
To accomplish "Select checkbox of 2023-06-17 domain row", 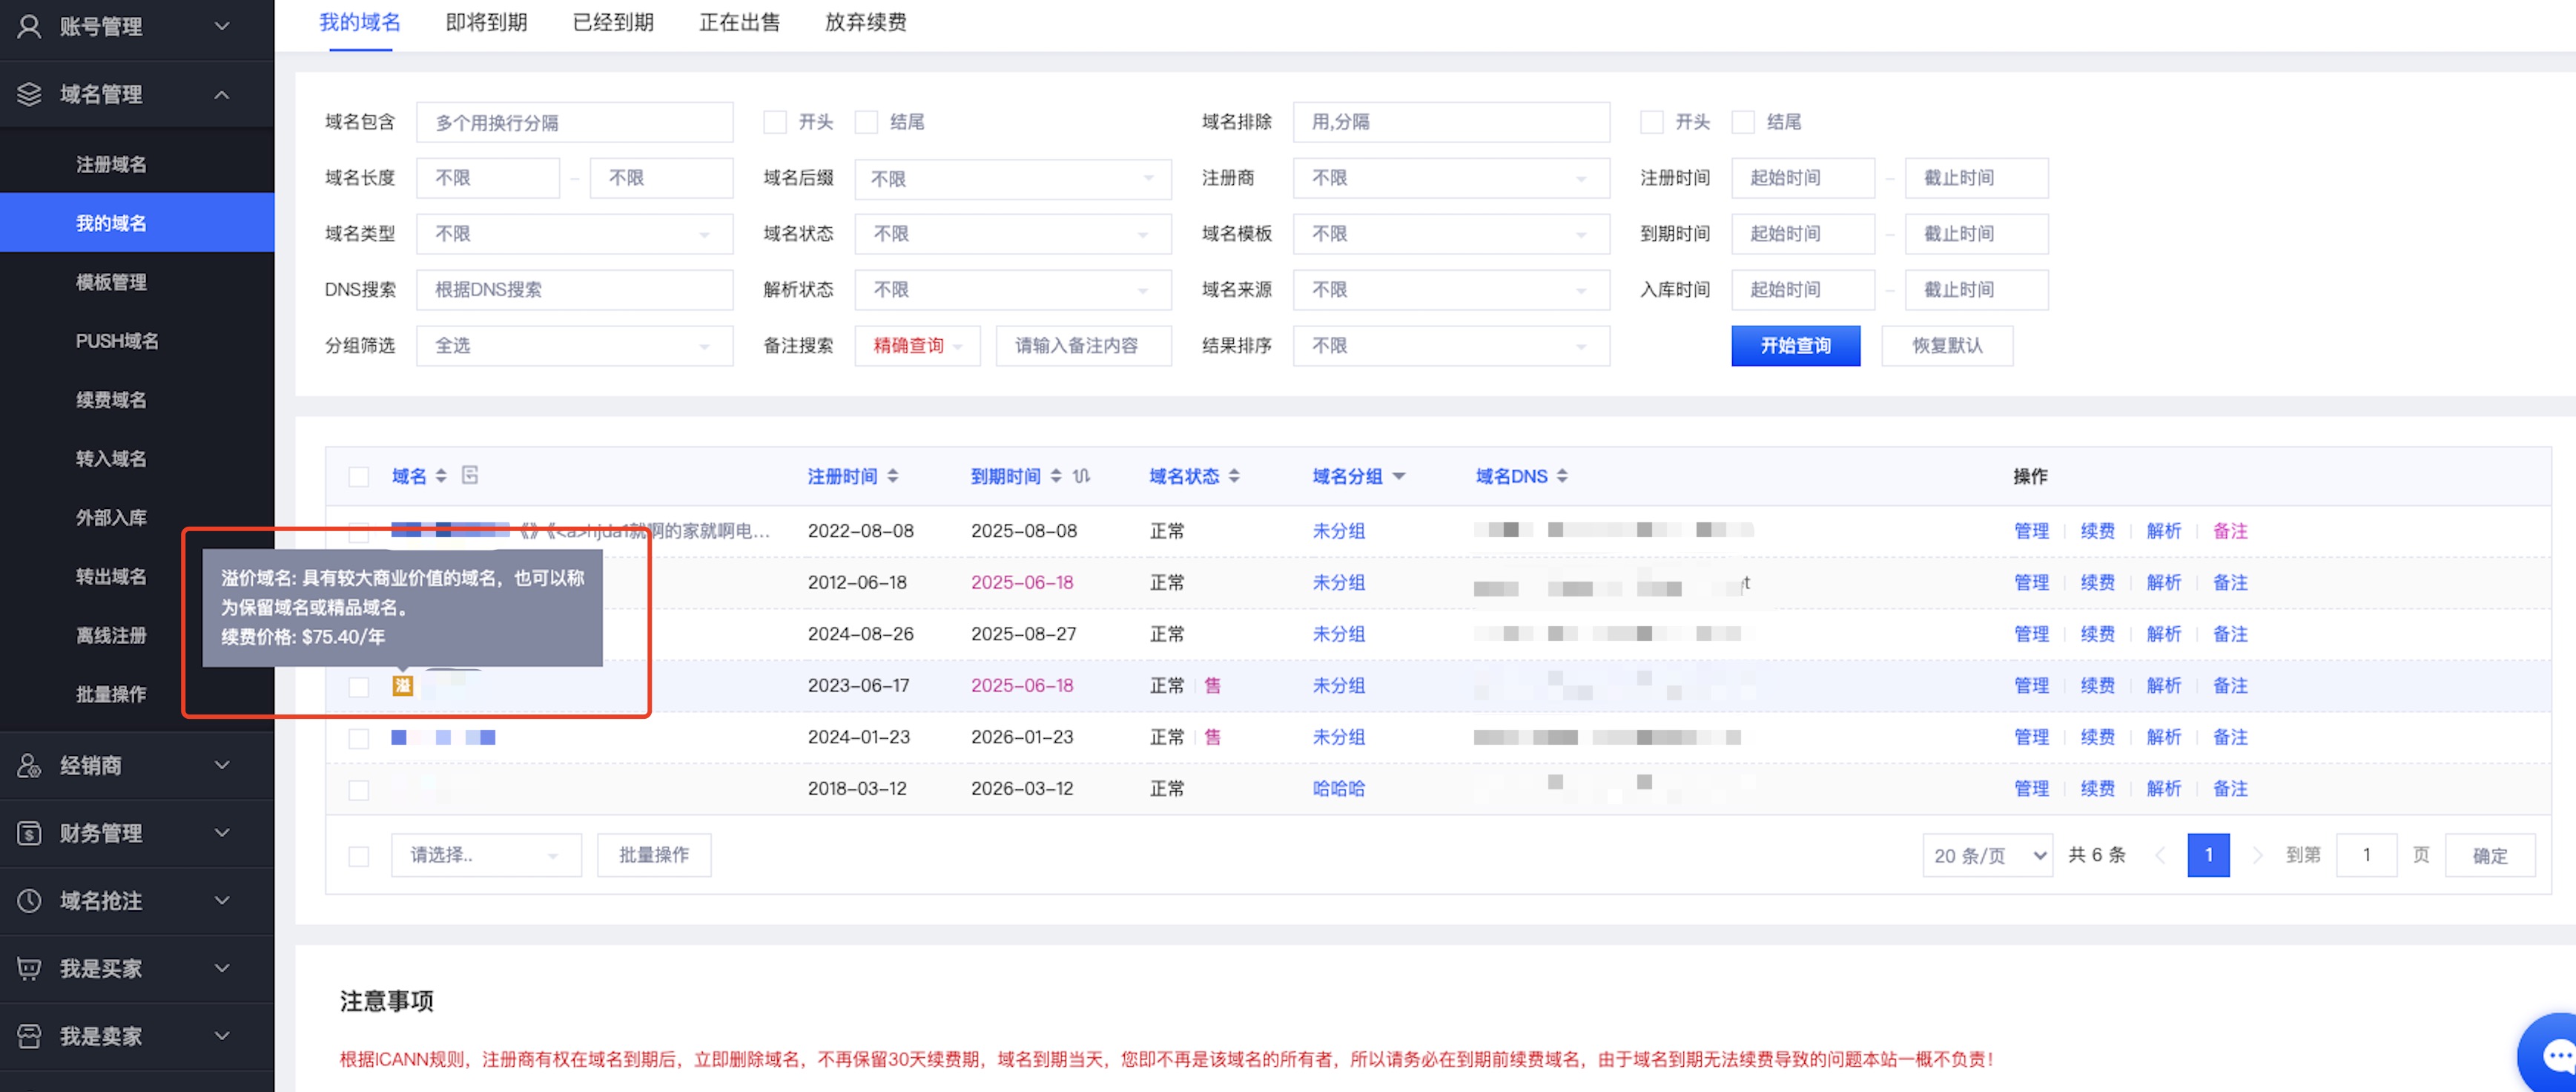I will click(358, 687).
